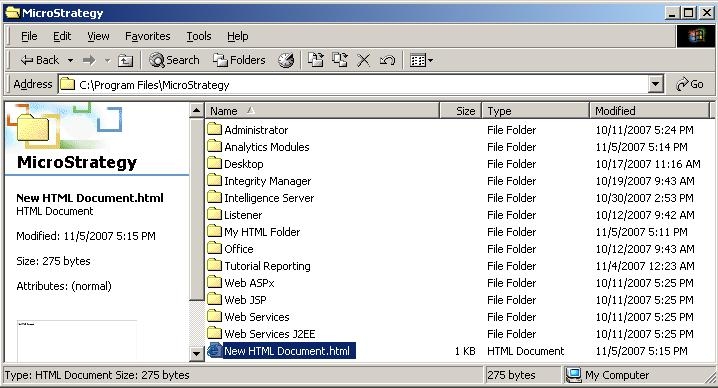718x388 pixels.
Task: Select the Tutorial Reporting folder icon
Action: click(214, 265)
